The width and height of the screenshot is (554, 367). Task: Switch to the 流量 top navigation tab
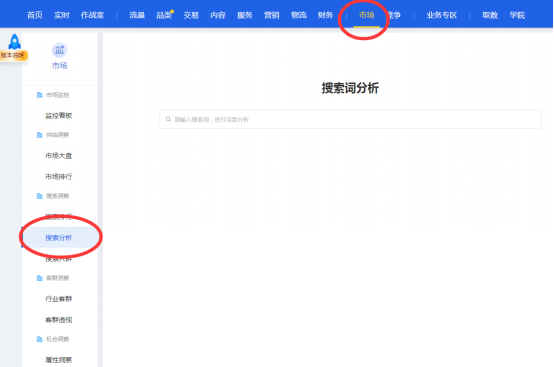137,15
